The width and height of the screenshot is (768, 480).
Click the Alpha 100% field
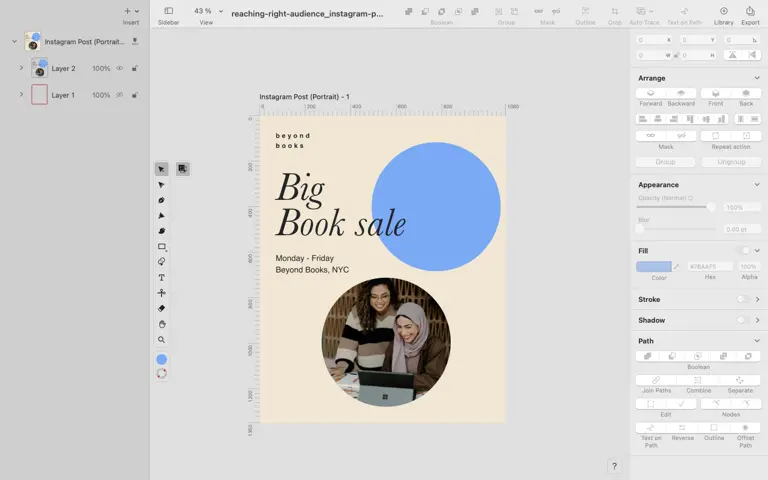tap(748, 266)
